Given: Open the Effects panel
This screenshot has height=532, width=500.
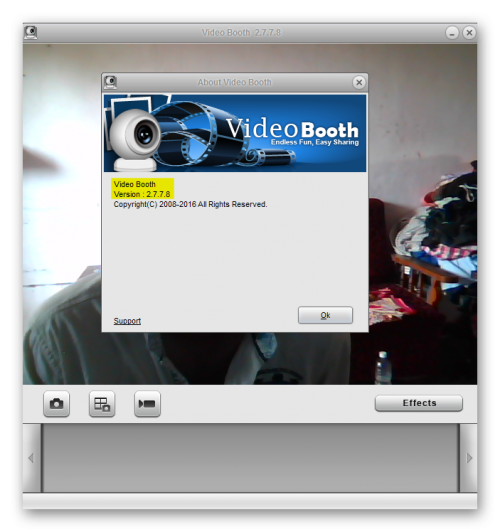Looking at the screenshot, I should point(419,403).
